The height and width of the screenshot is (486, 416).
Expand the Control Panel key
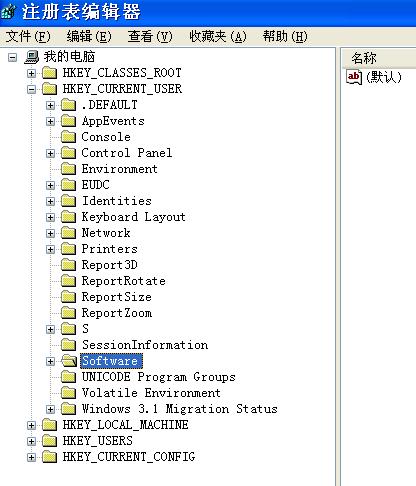pyautogui.click(x=50, y=153)
